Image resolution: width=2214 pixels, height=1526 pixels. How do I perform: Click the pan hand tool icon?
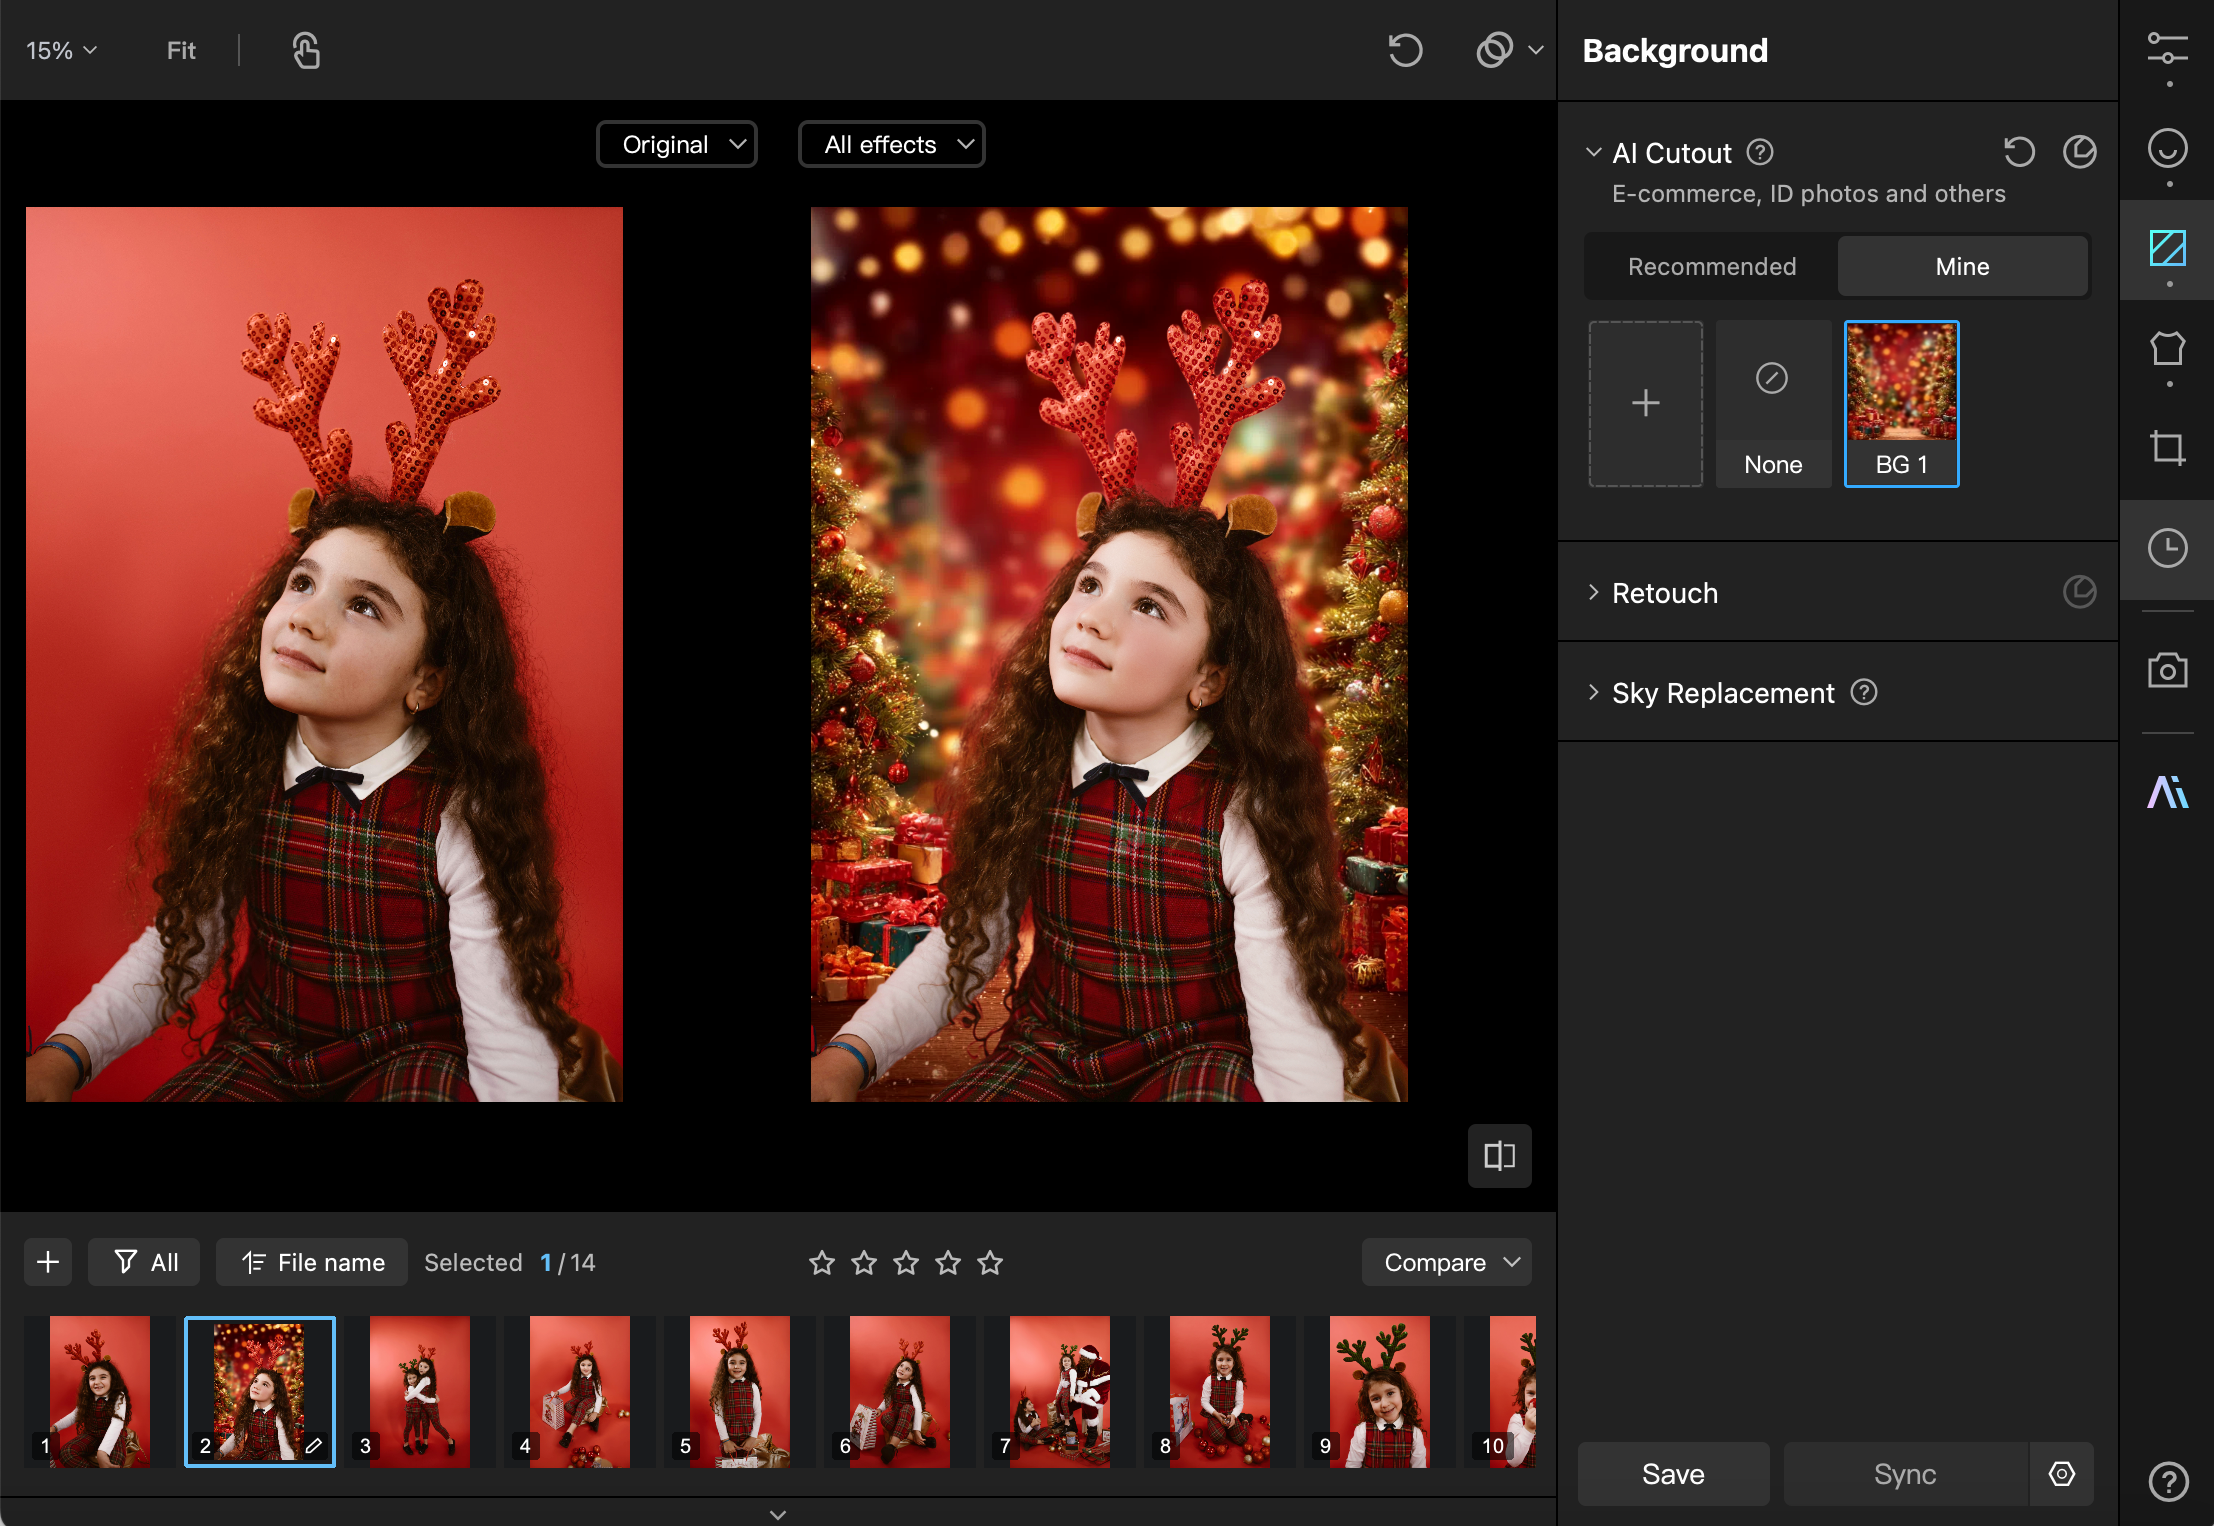click(306, 50)
